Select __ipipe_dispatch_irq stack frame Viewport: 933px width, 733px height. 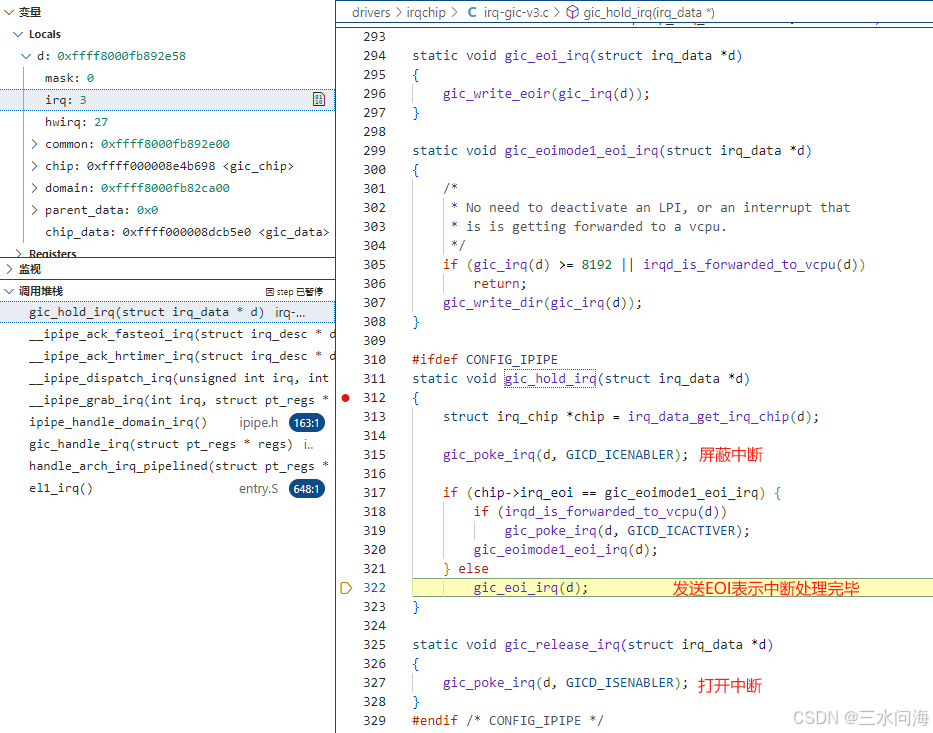(167, 378)
